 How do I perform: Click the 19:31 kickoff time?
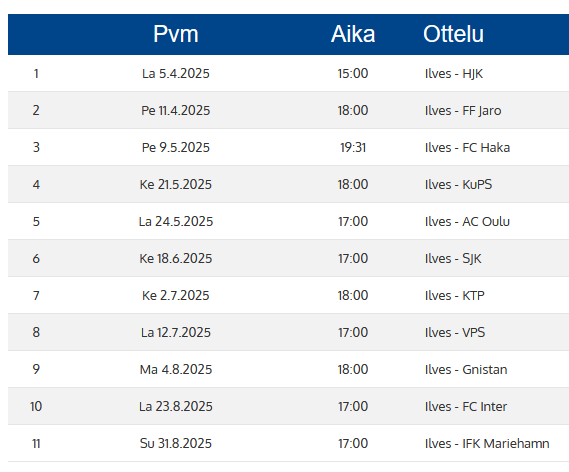353,148
